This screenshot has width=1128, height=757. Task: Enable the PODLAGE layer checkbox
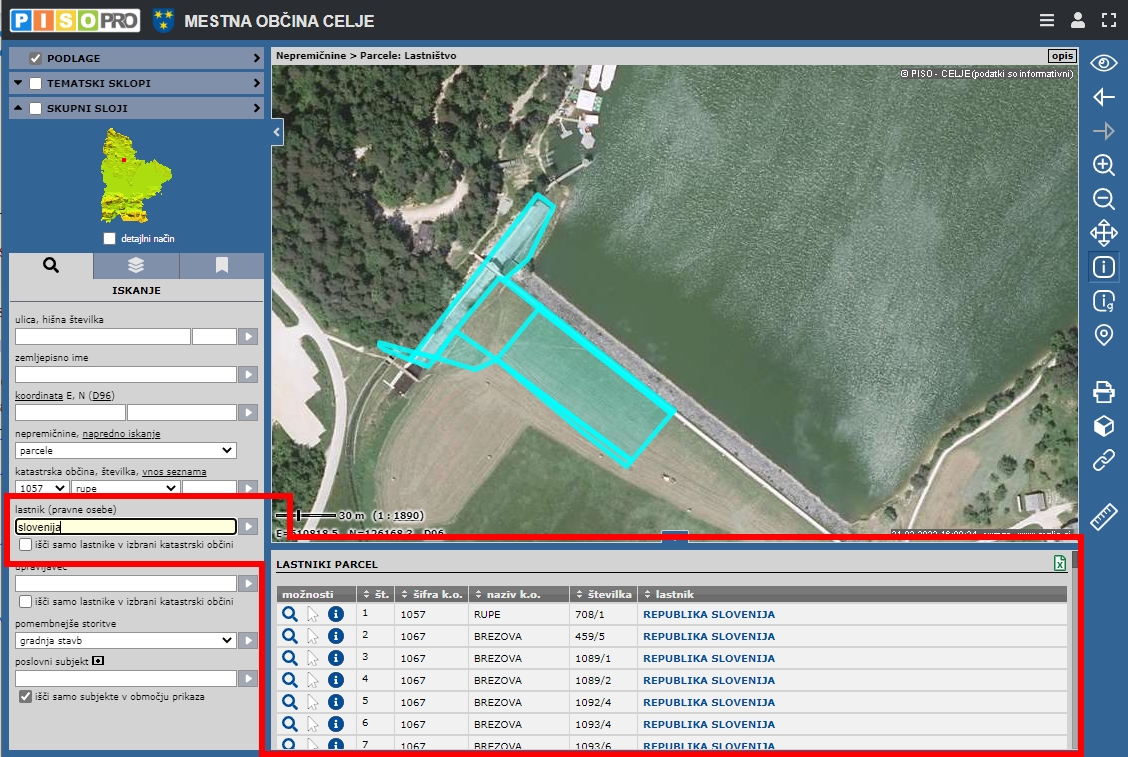pos(36,58)
